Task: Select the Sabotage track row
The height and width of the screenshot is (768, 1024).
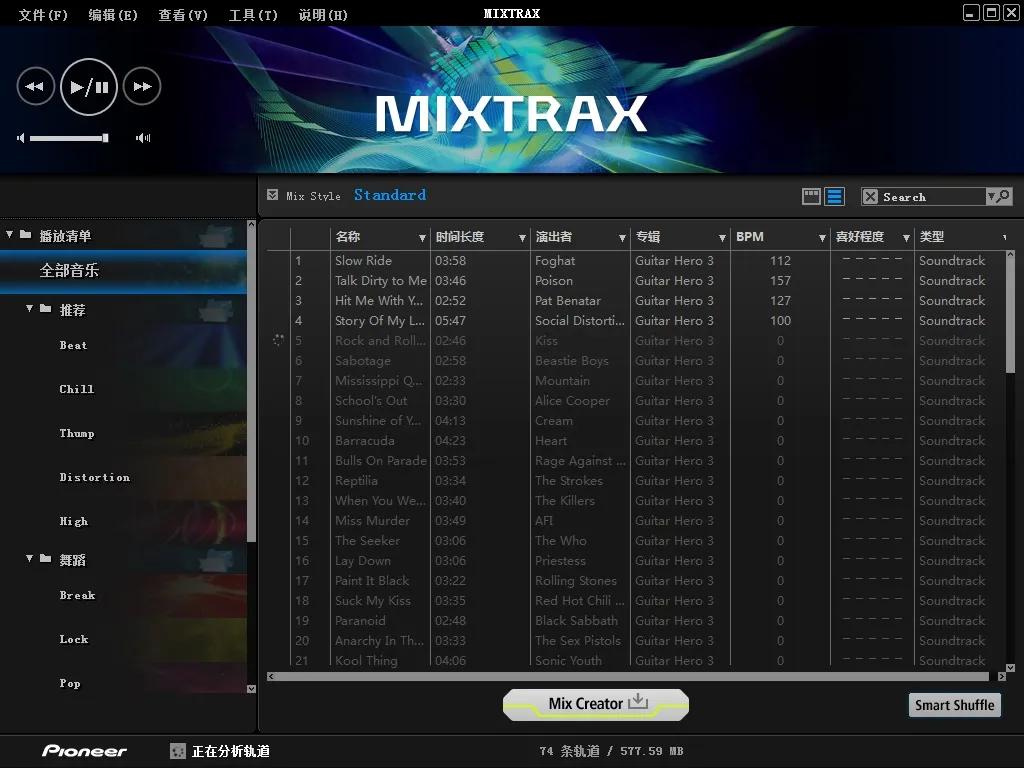Action: [x=637, y=360]
